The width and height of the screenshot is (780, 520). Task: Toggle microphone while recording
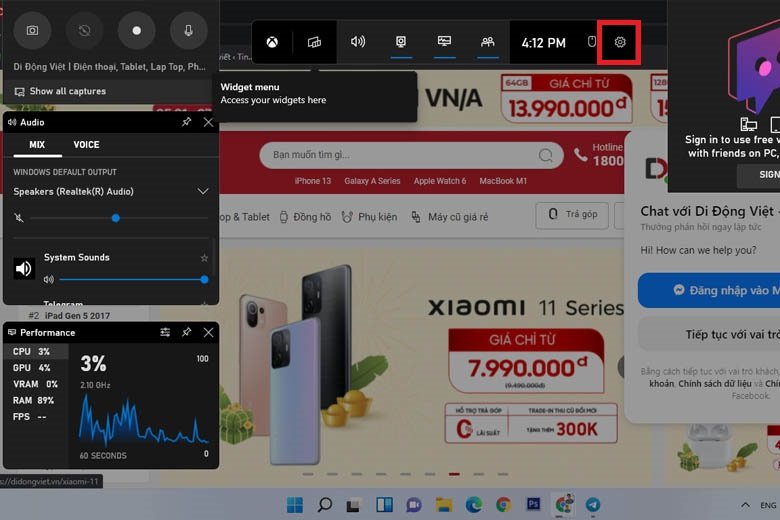pos(189,31)
